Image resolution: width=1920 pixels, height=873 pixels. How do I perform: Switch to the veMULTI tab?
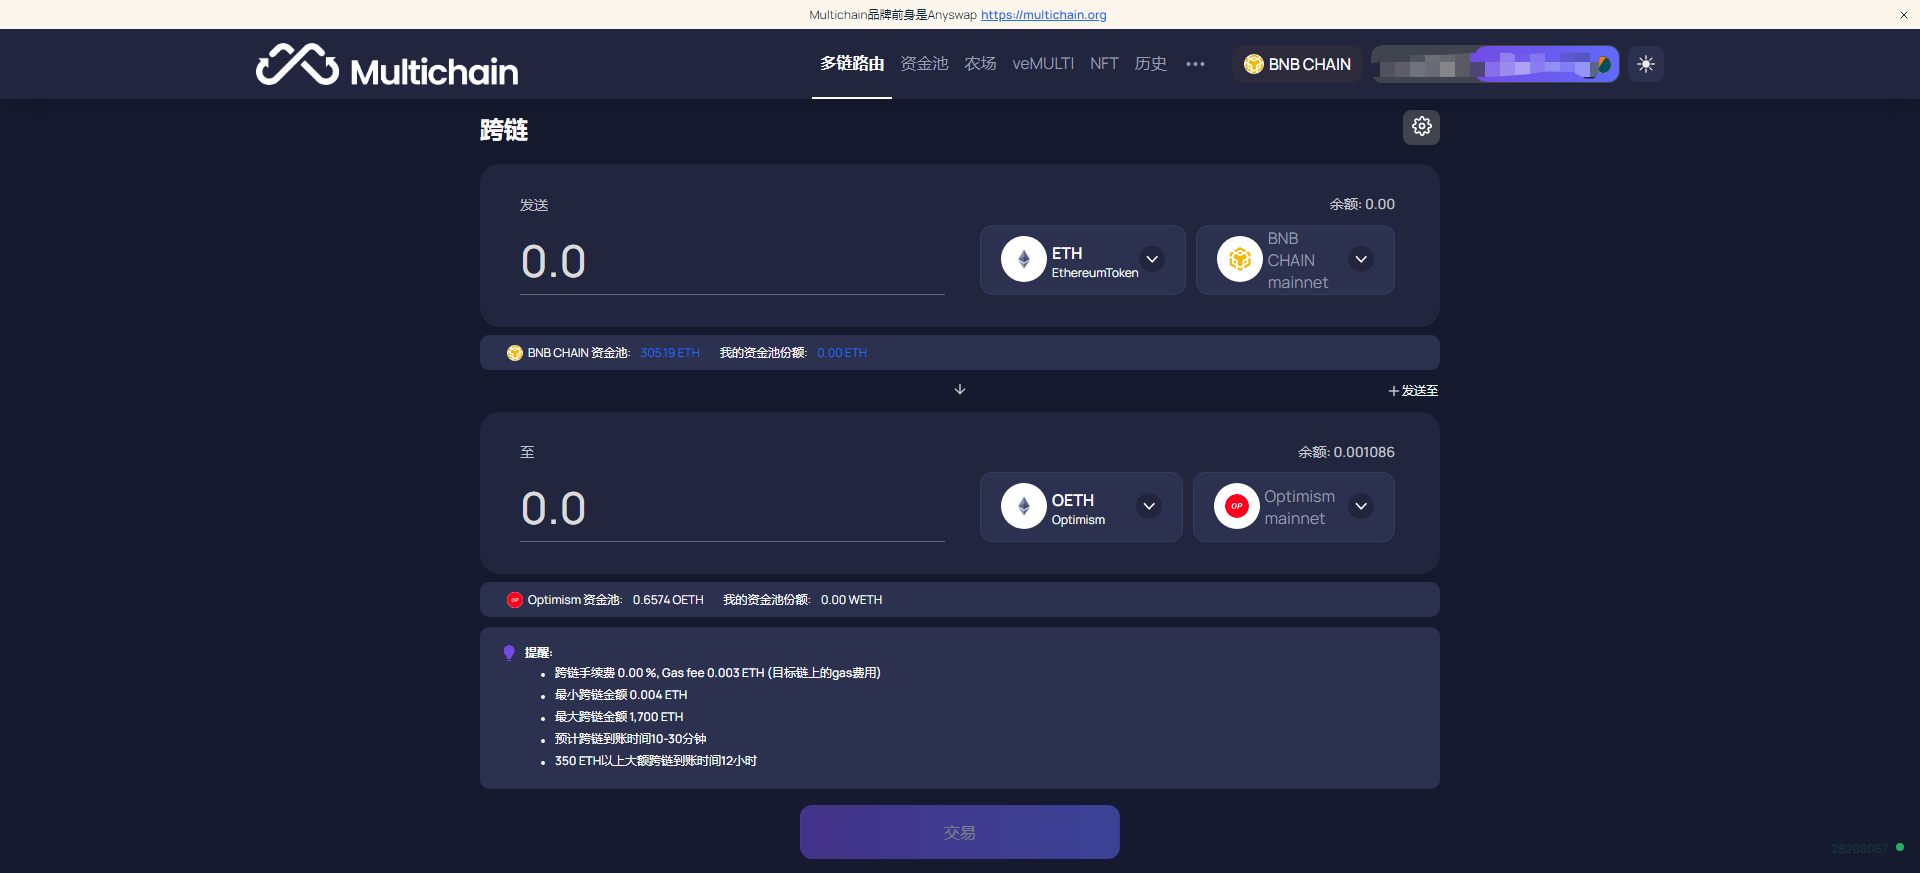[x=1043, y=64]
